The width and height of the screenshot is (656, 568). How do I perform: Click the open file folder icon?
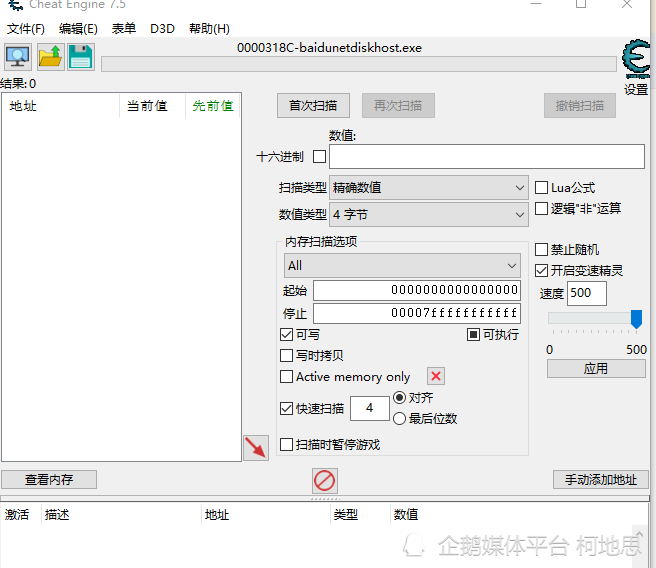click(50, 57)
